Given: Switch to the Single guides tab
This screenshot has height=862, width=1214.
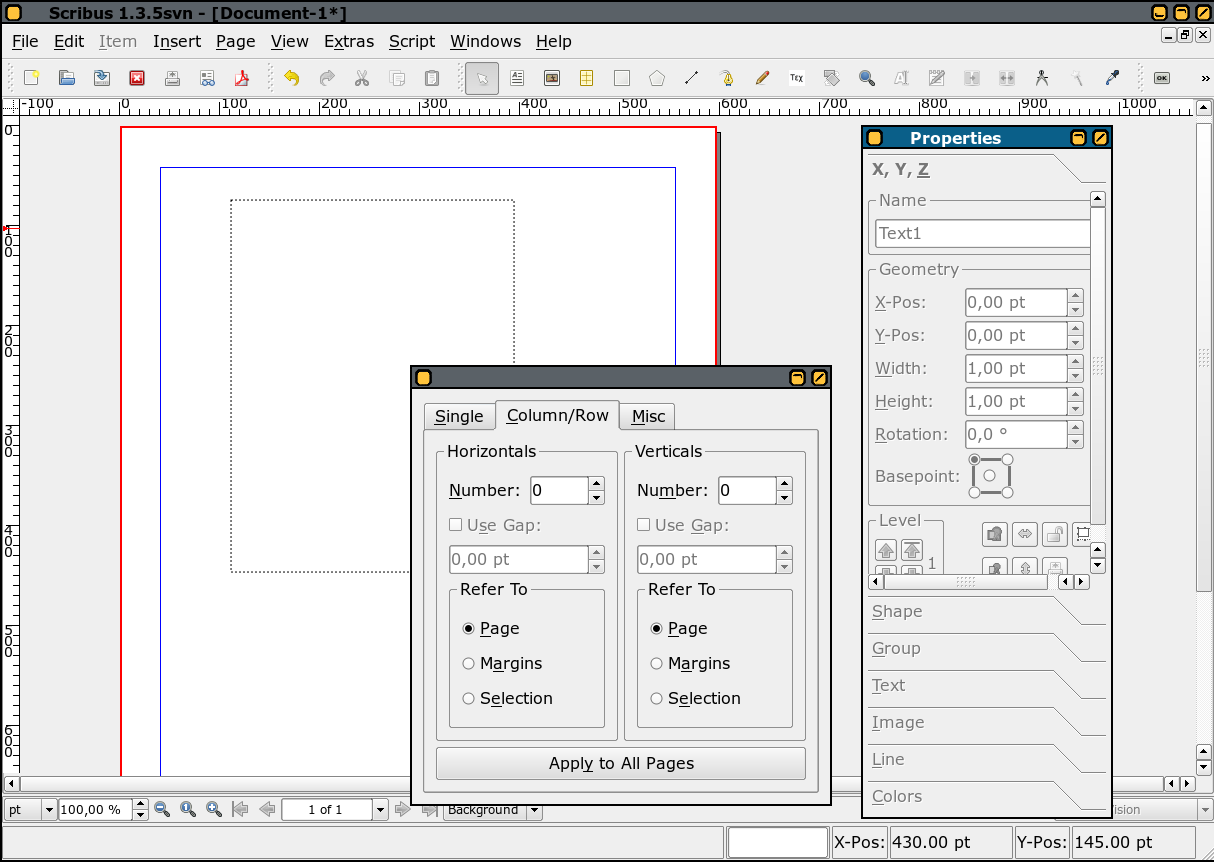Looking at the screenshot, I should point(459,417).
